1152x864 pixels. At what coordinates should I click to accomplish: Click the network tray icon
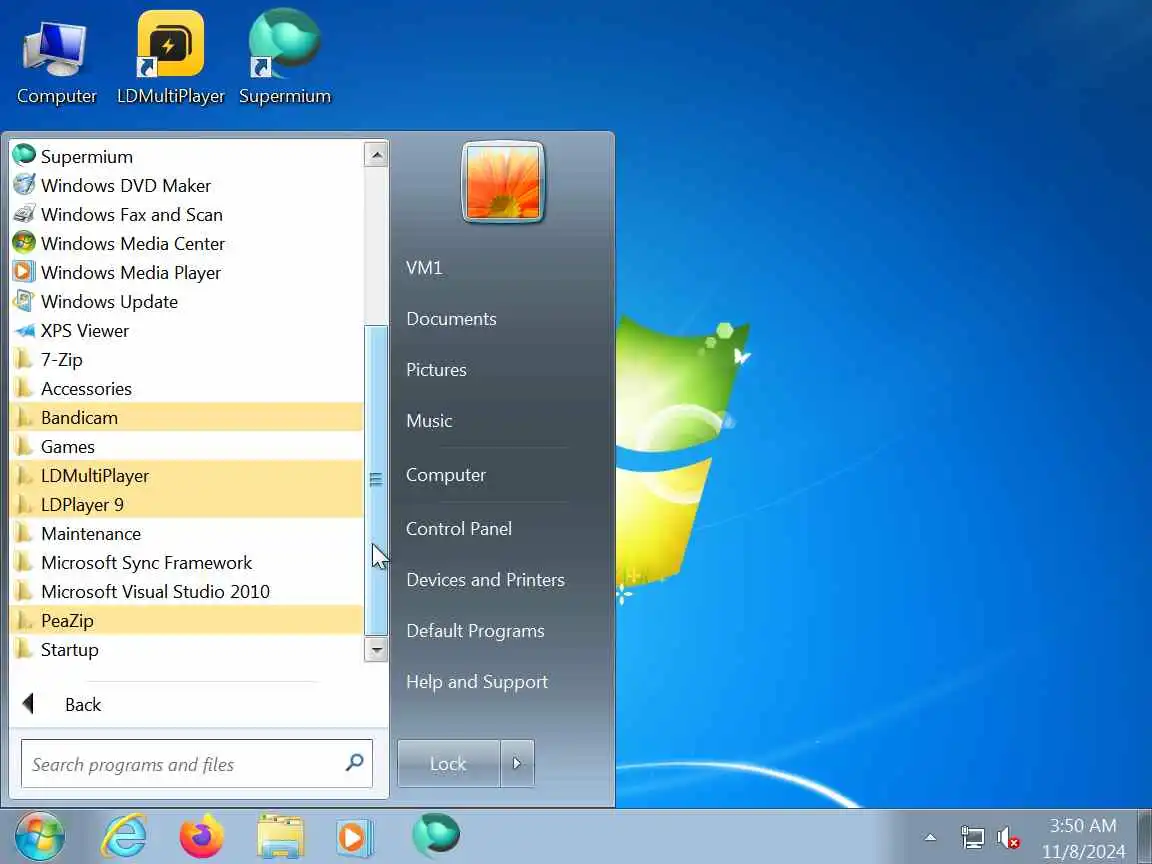(972, 838)
